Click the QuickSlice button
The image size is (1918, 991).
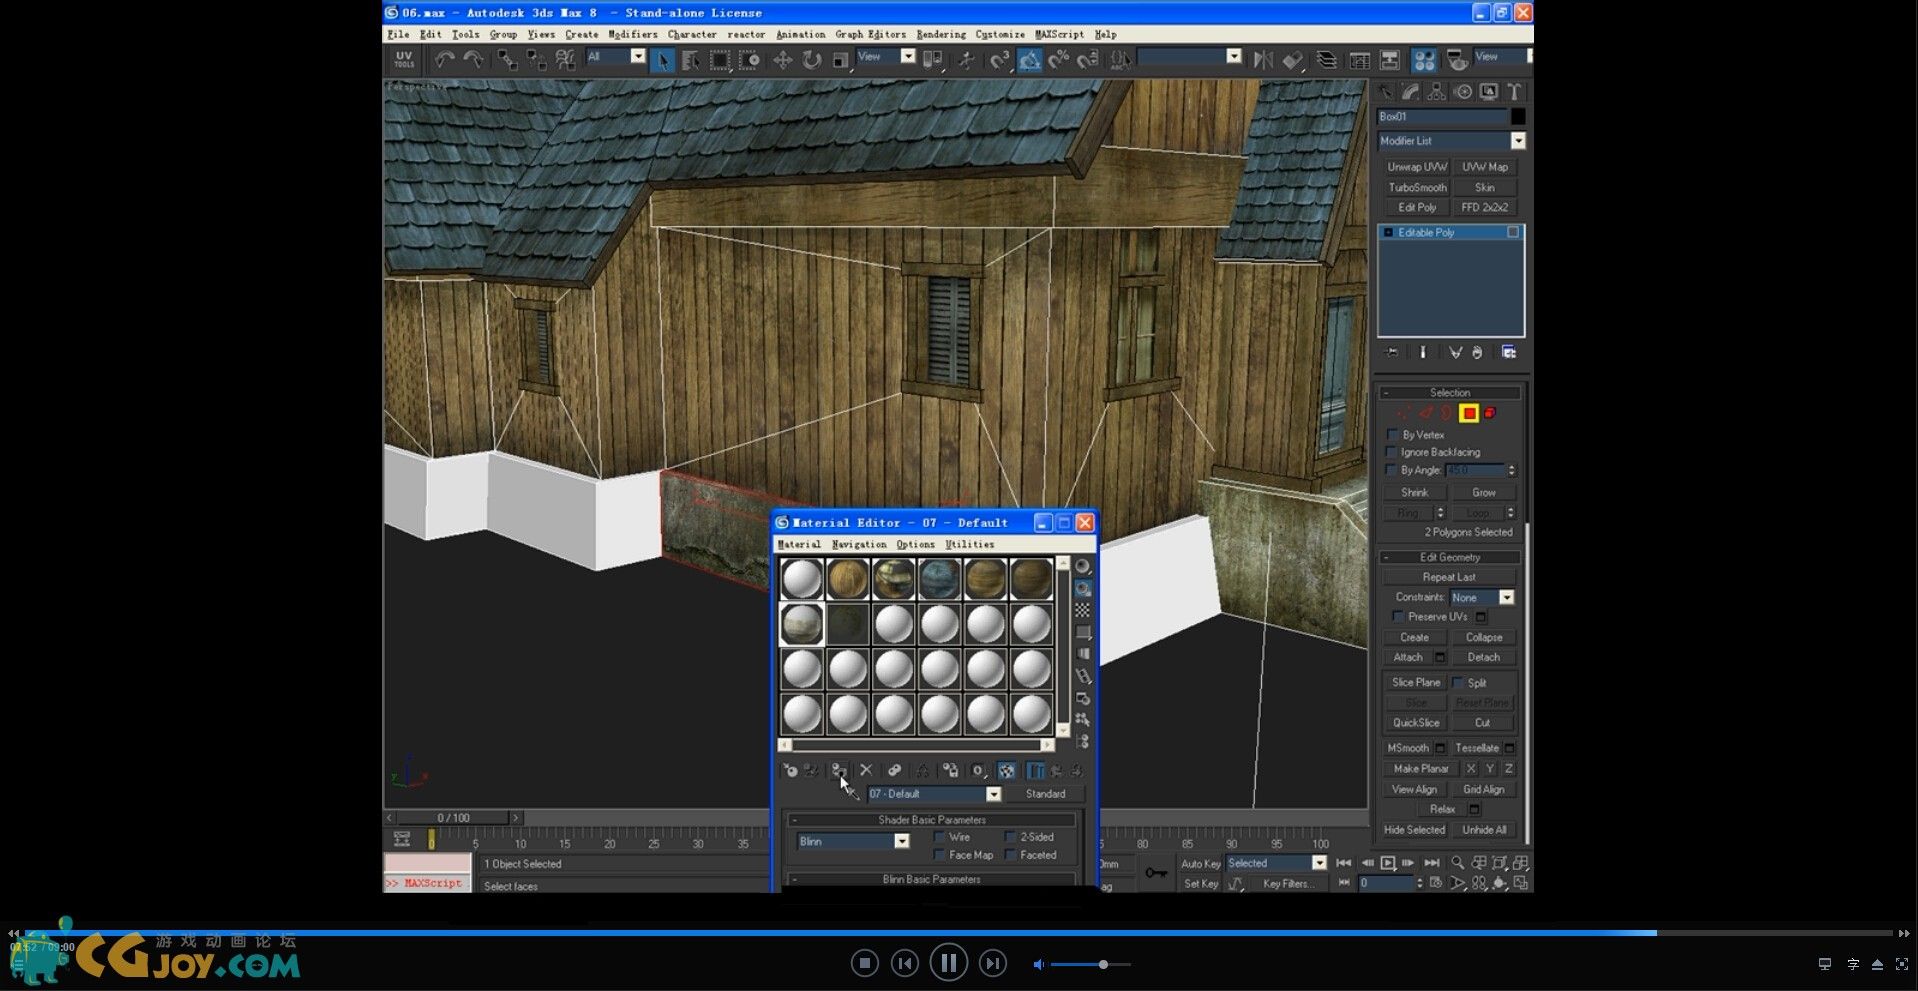click(1416, 722)
